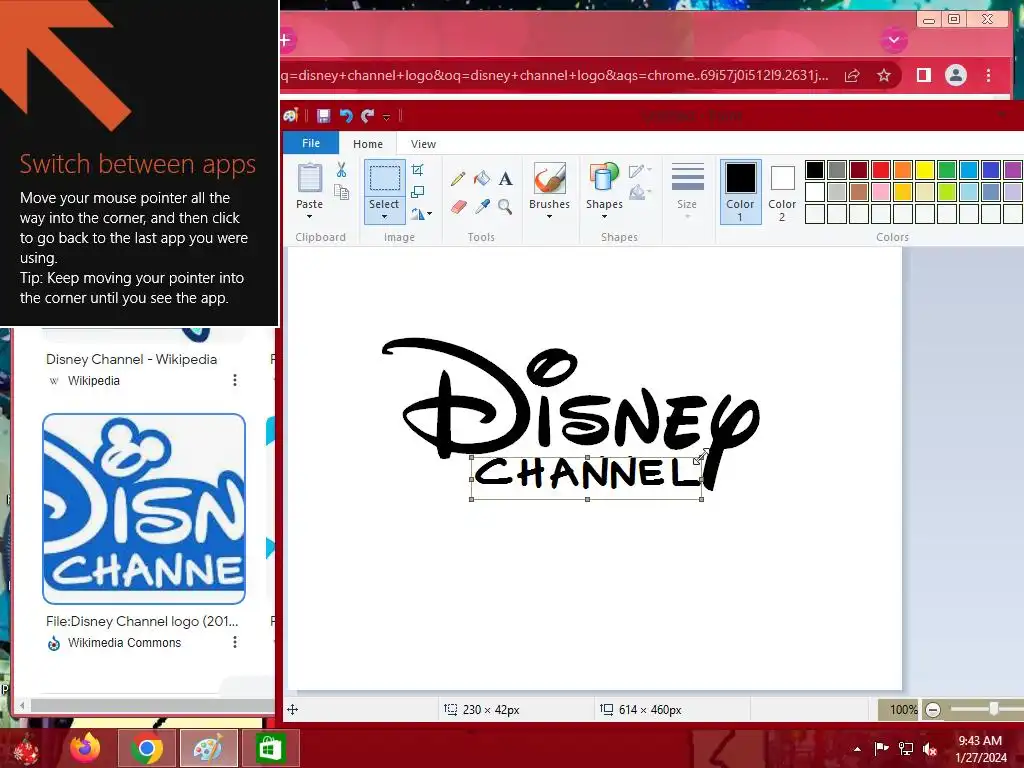This screenshot has height=768, width=1024.
Task: Select the Color picker eyedropper
Action: tap(482, 207)
